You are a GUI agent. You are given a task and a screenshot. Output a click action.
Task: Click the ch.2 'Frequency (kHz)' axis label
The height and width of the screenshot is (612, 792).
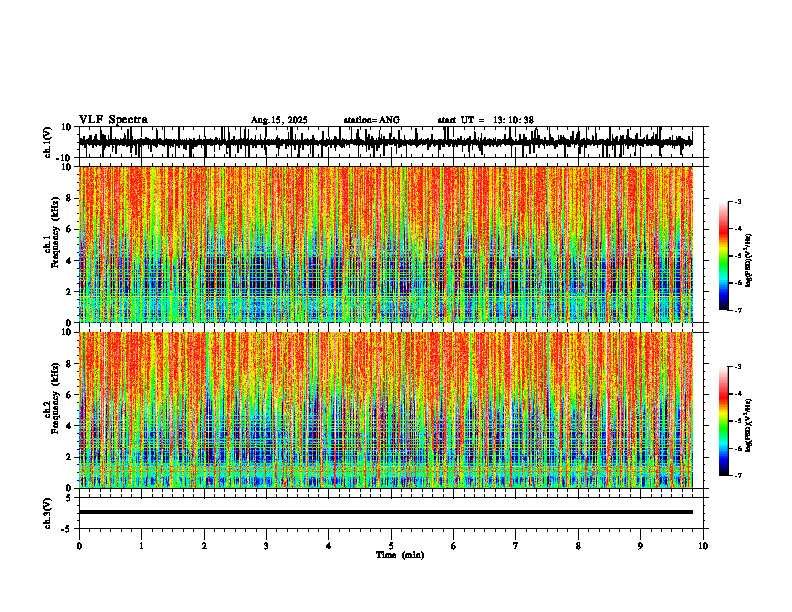tap(55, 398)
